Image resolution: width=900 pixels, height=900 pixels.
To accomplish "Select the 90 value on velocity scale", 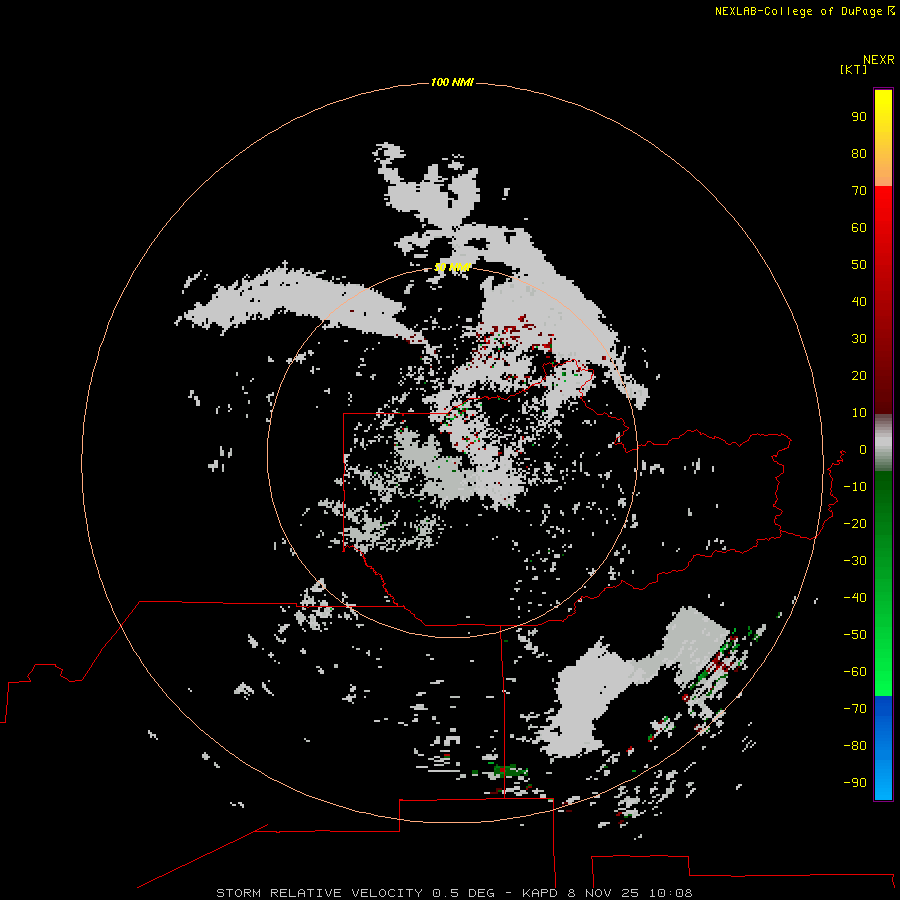I will [x=859, y=117].
